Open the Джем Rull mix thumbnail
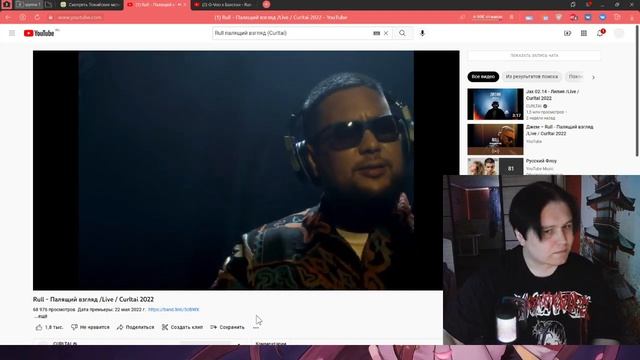The width and height of the screenshot is (640, 360). 495,140
